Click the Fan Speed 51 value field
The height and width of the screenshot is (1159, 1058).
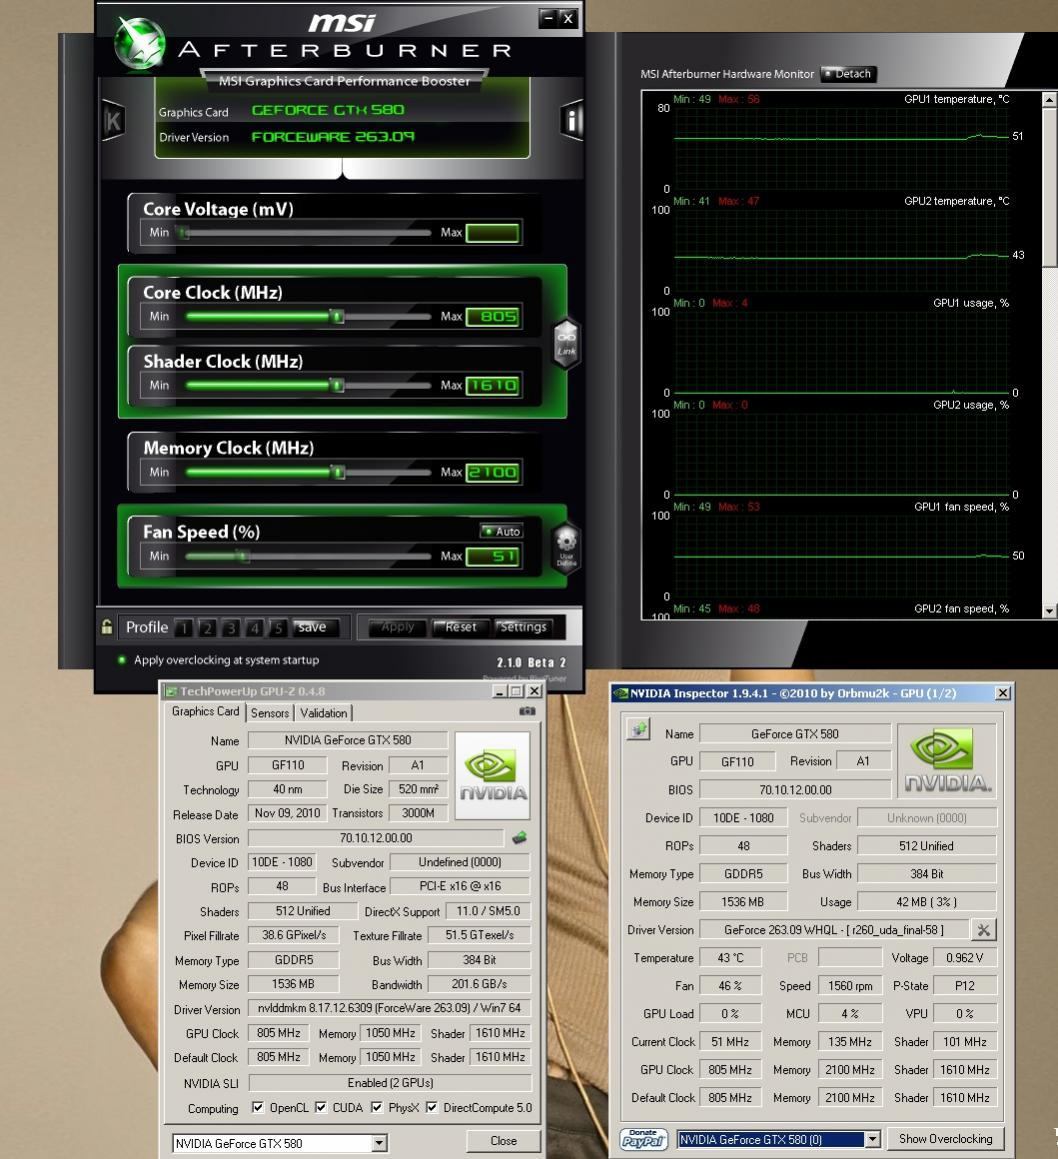pos(492,556)
